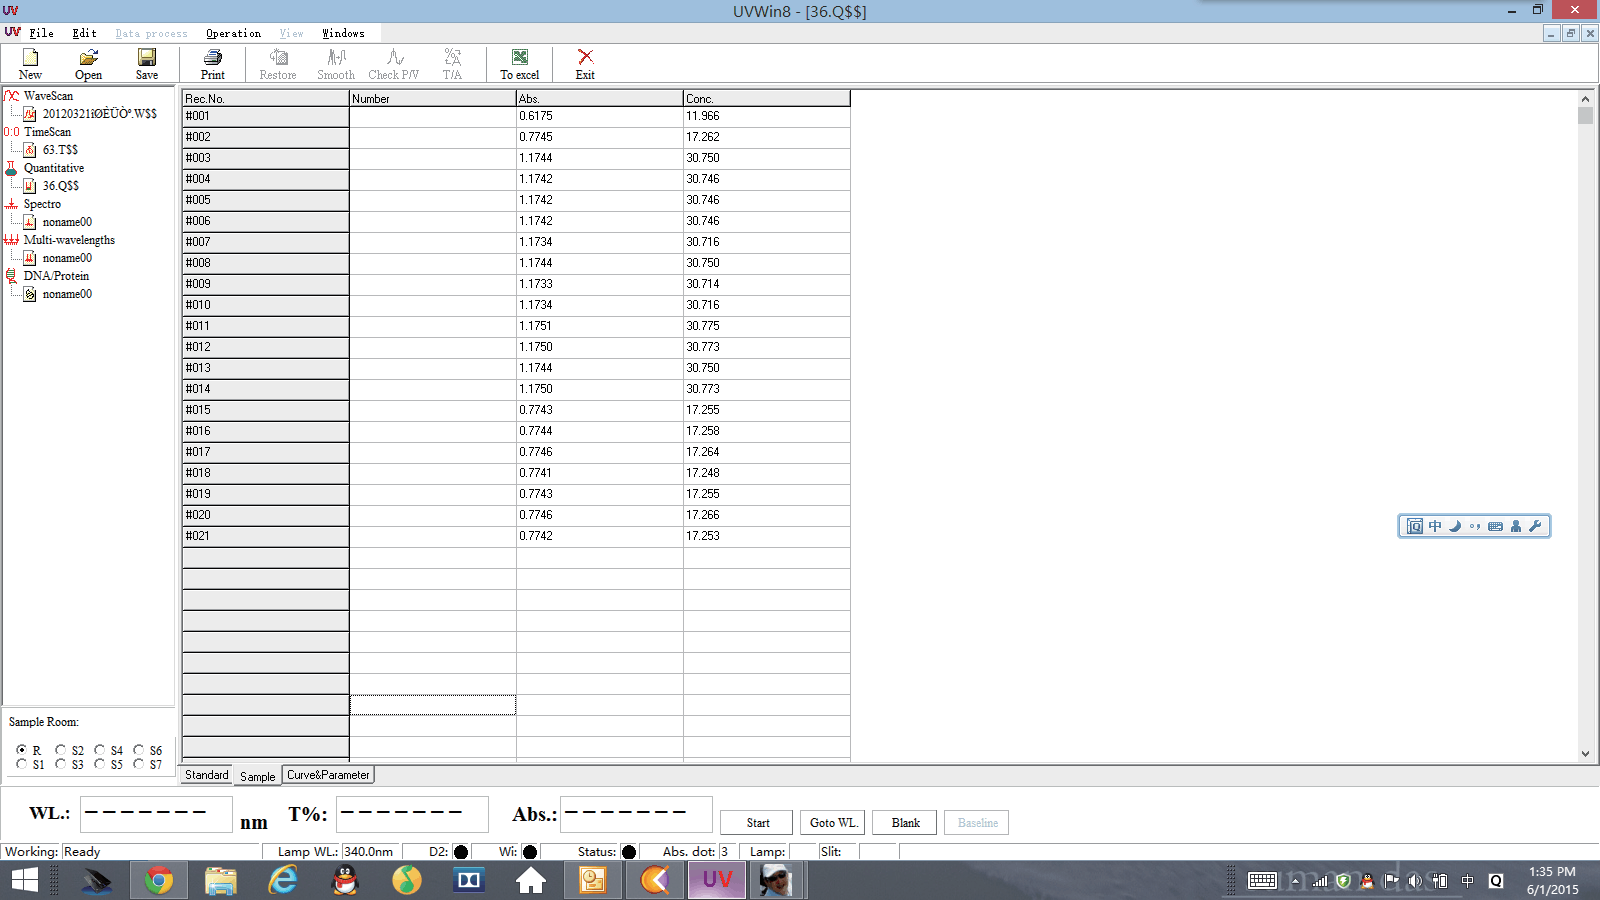
Task: Click the New file toolbar icon
Action: pos(30,64)
